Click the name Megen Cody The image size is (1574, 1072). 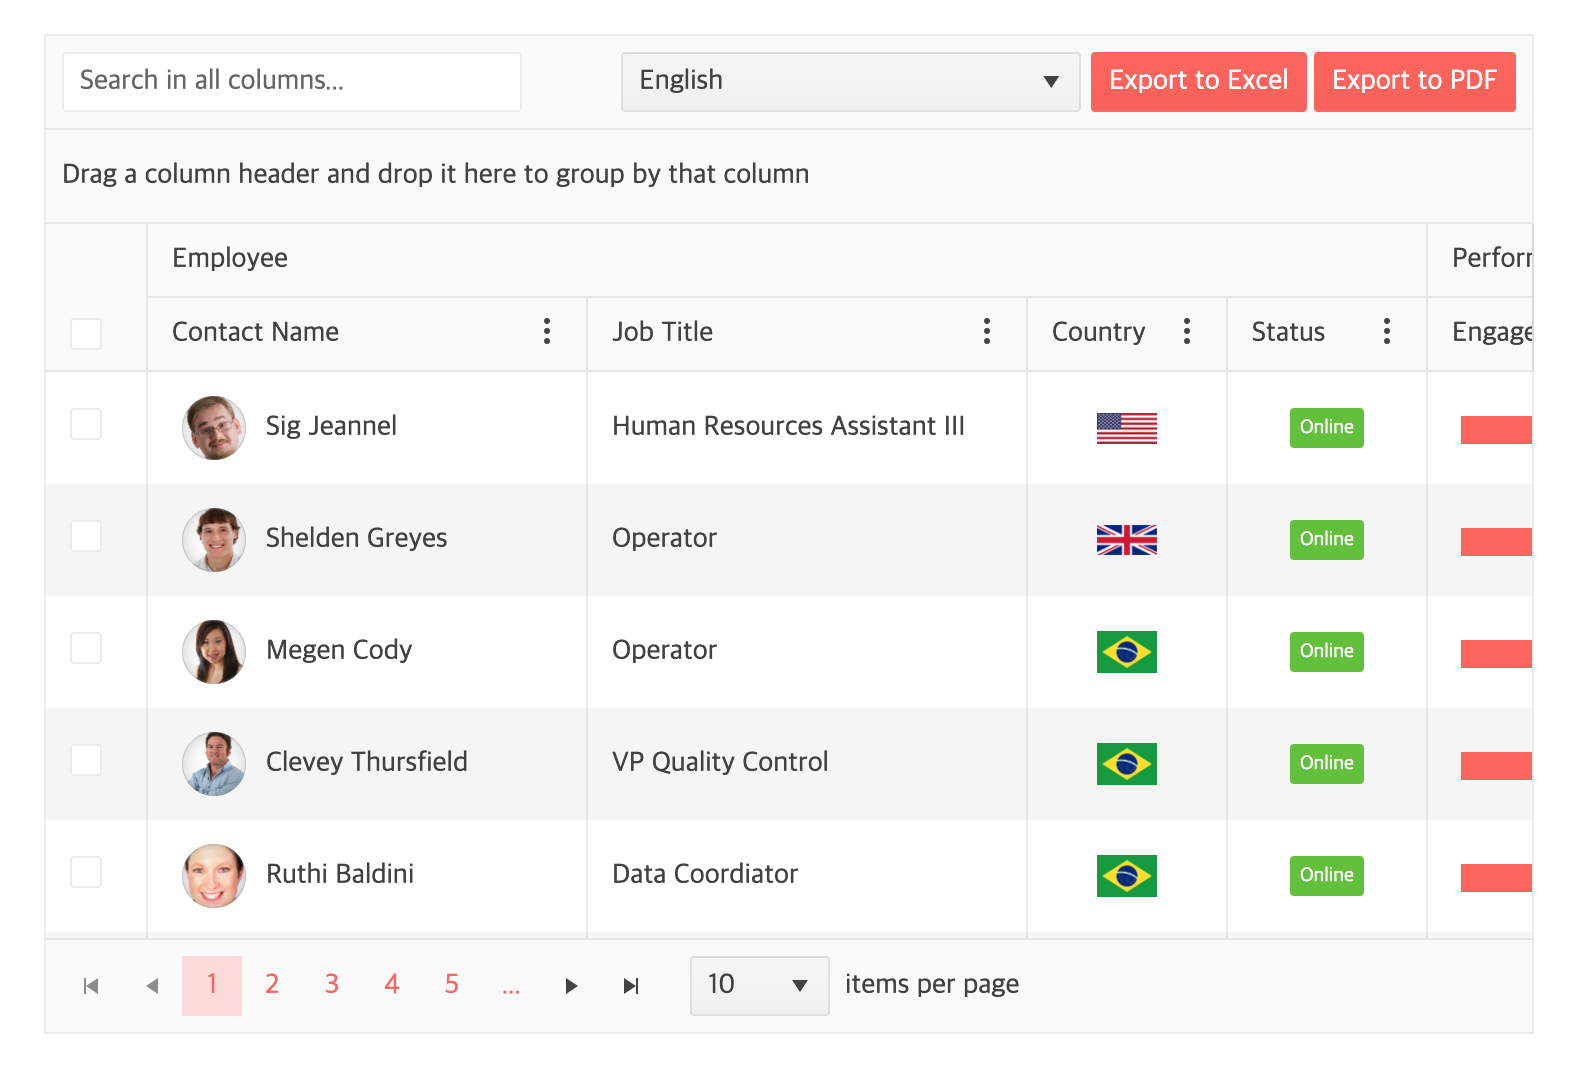coord(339,650)
